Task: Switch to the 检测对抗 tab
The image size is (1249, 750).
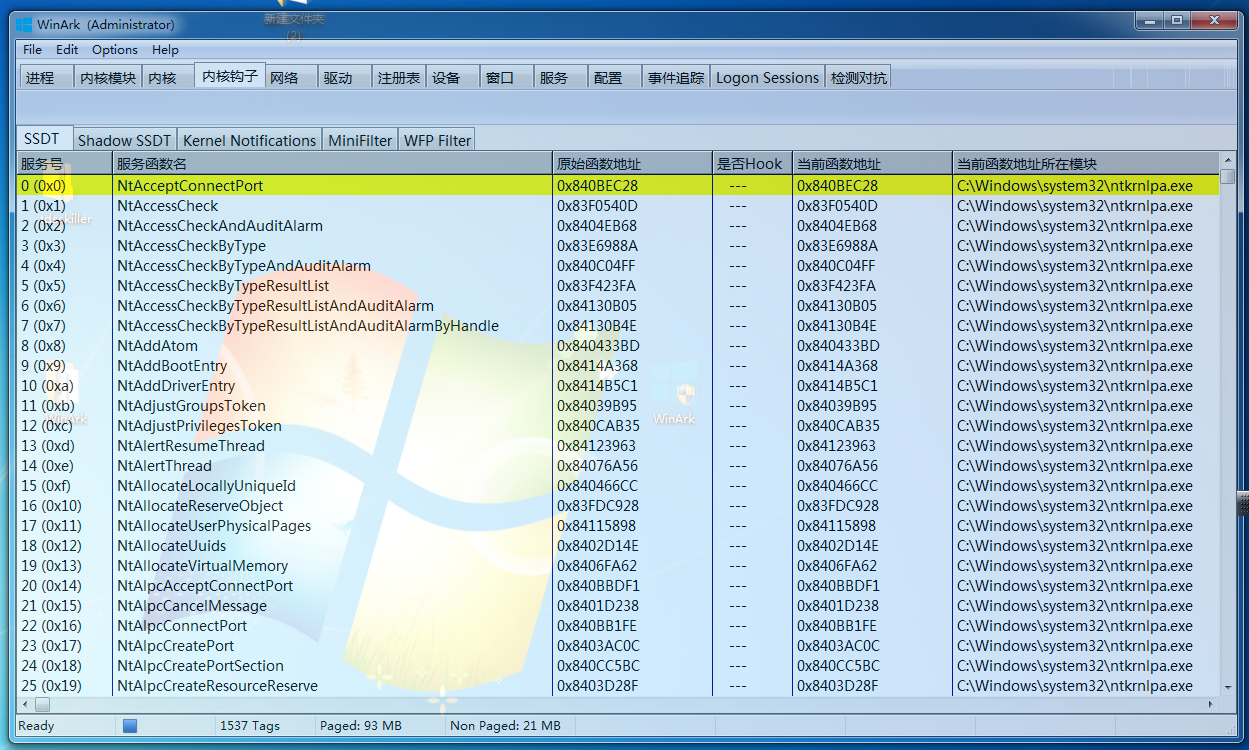Action: pyautogui.click(x=858, y=77)
